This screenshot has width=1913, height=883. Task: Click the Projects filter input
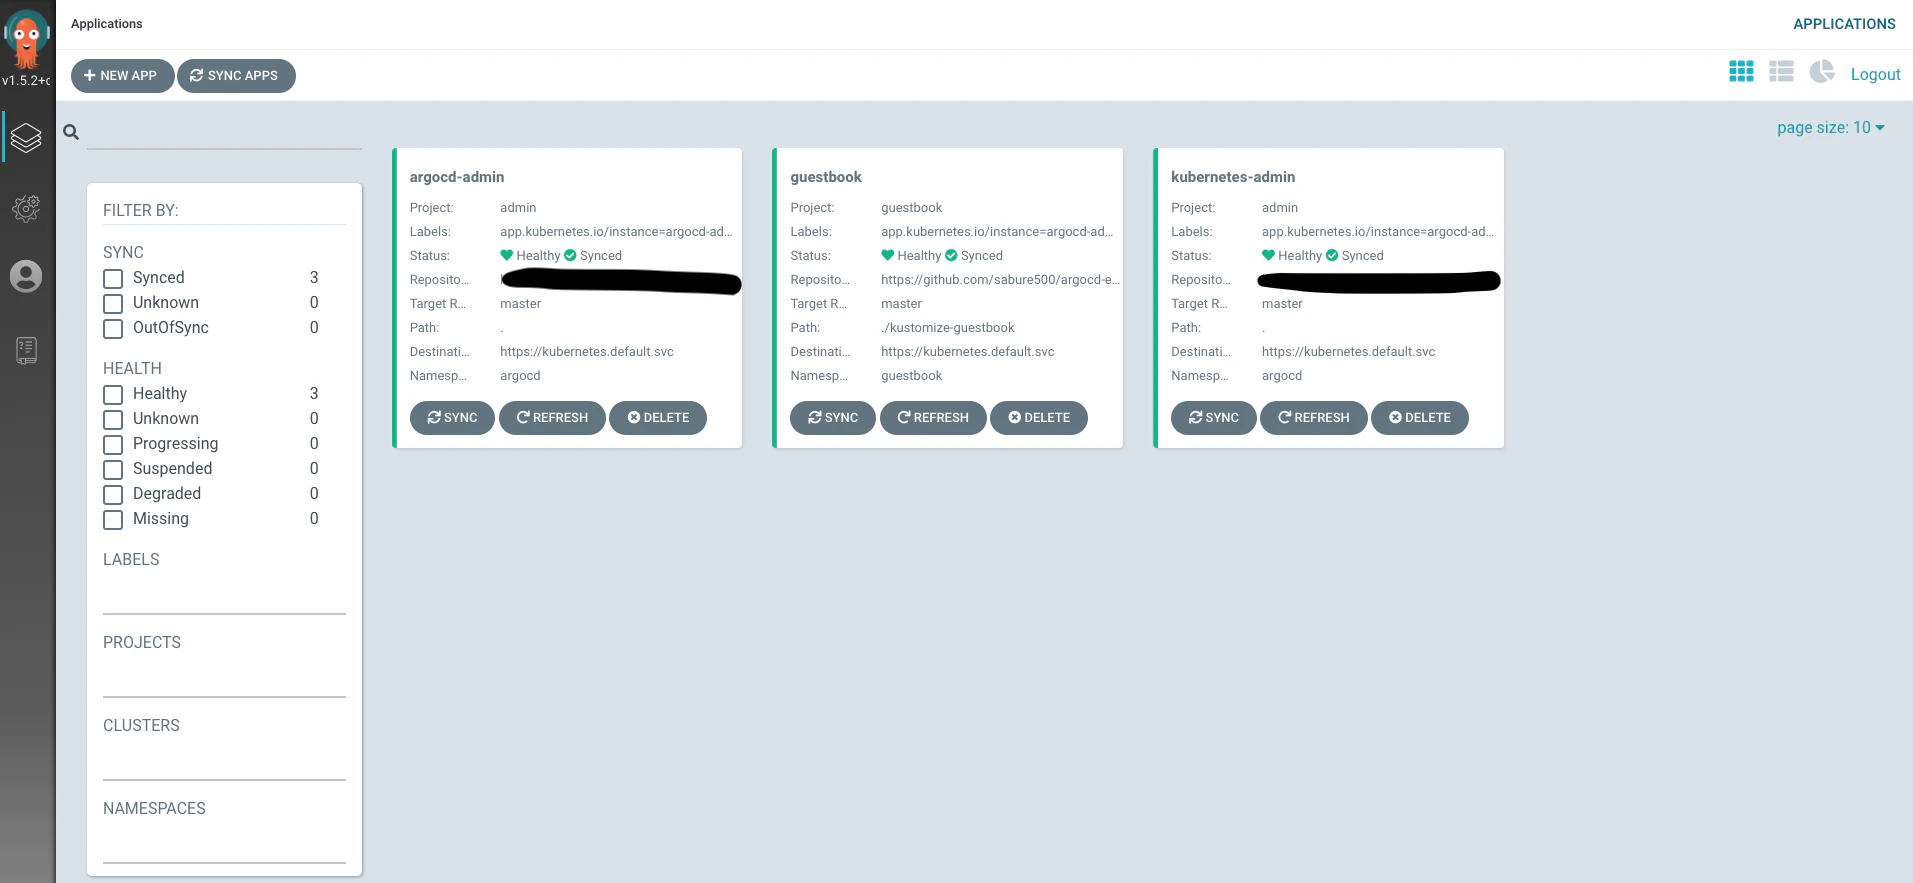224,679
